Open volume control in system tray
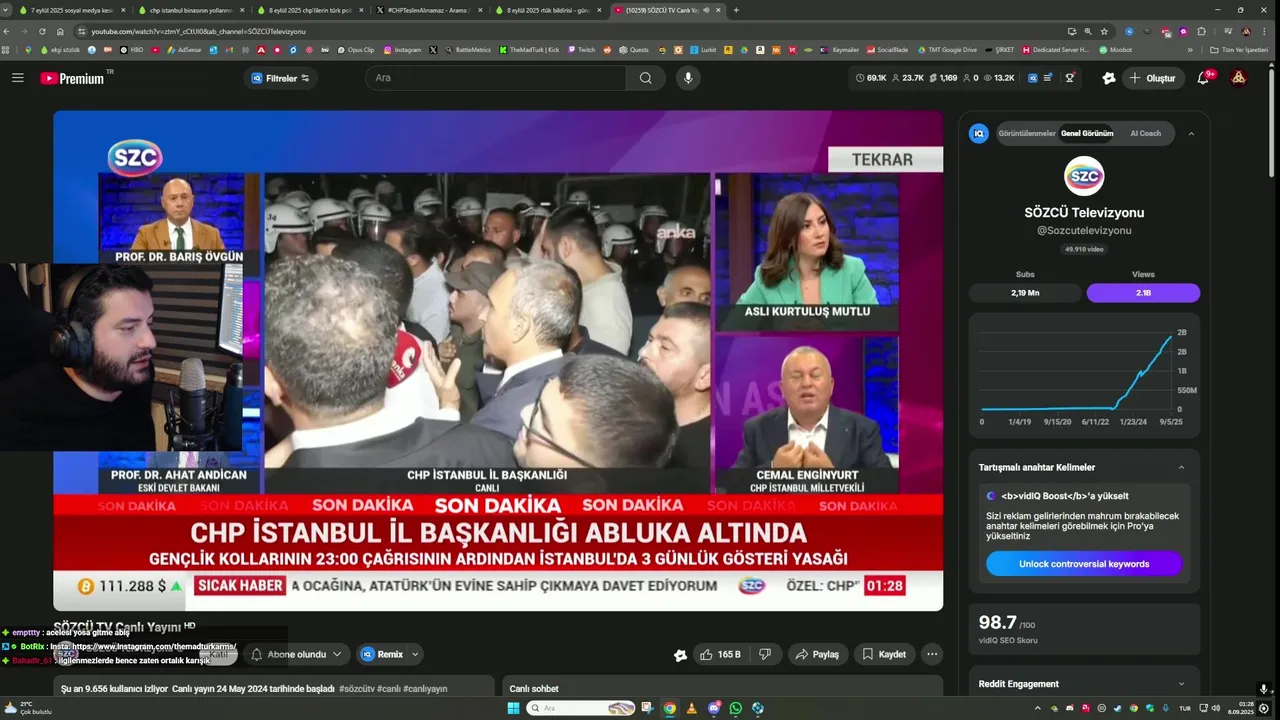This screenshot has width=1280, height=720. [1216, 708]
